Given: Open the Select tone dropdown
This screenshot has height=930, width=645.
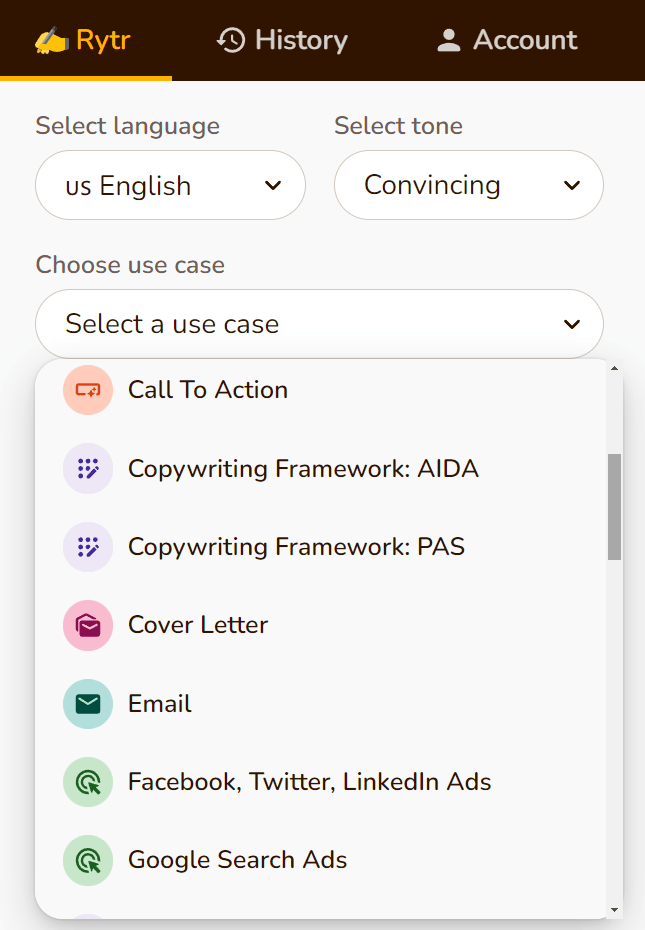Looking at the screenshot, I should click(x=468, y=185).
